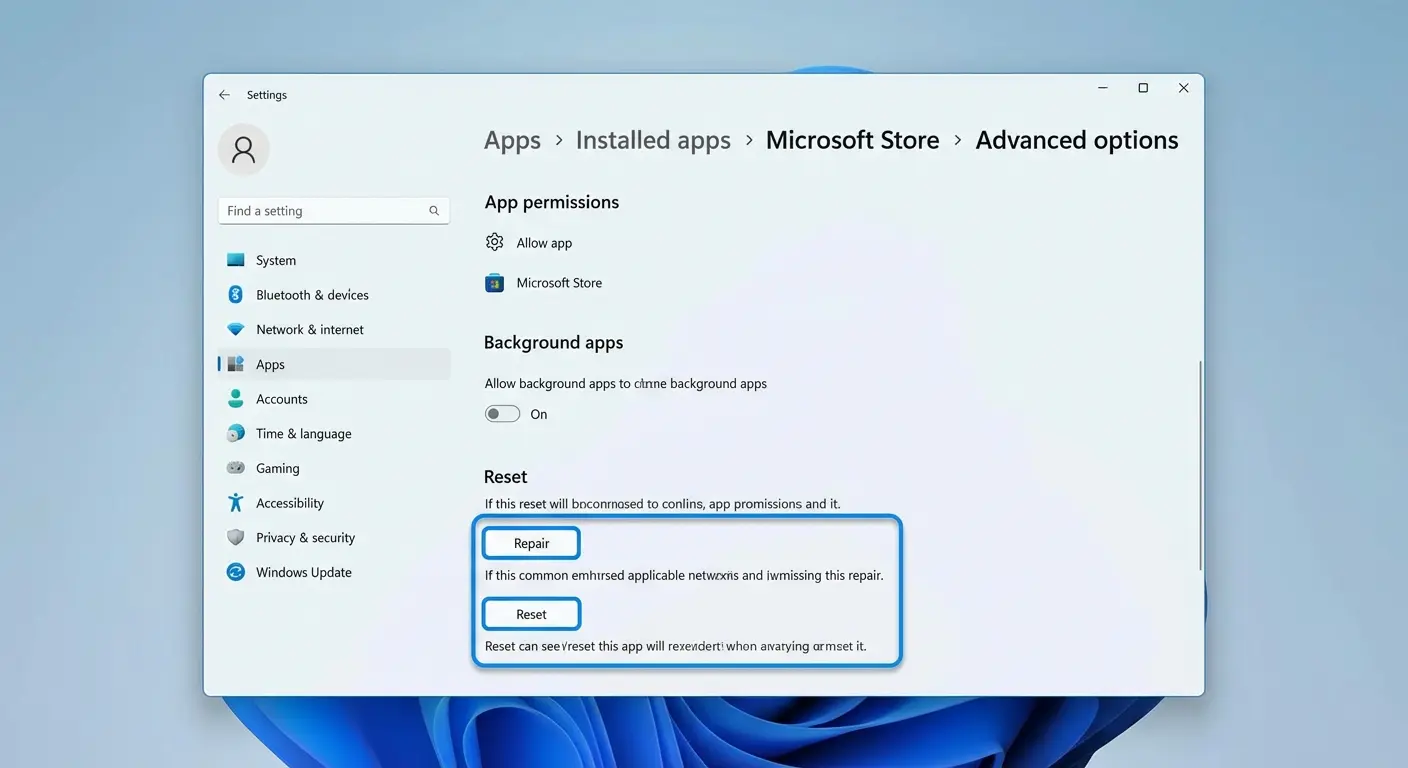1408x768 pixels.
Task: Click the vertical scrollbar on right
Action: 1200,466
